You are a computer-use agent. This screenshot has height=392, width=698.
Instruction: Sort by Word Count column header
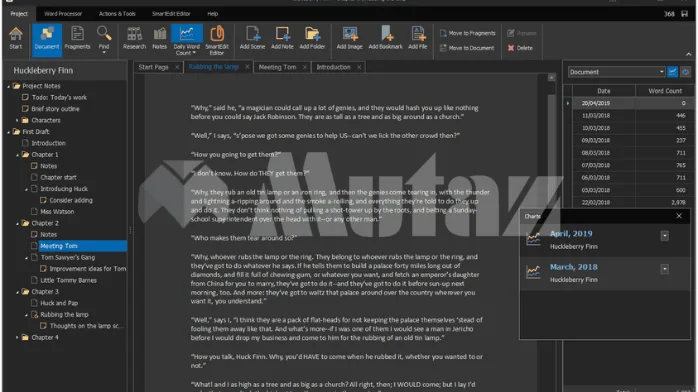click(x=665, y=91)
